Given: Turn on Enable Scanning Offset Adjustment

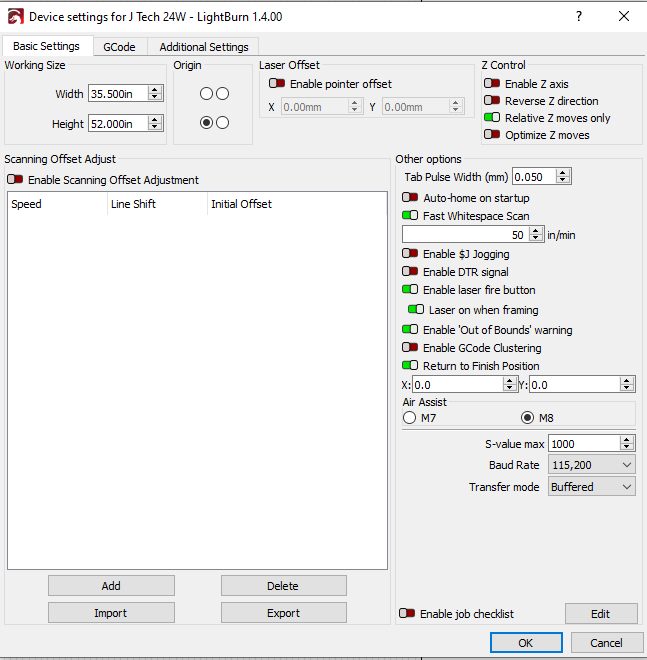Looking at the screenshot, I should coord(15,180).
